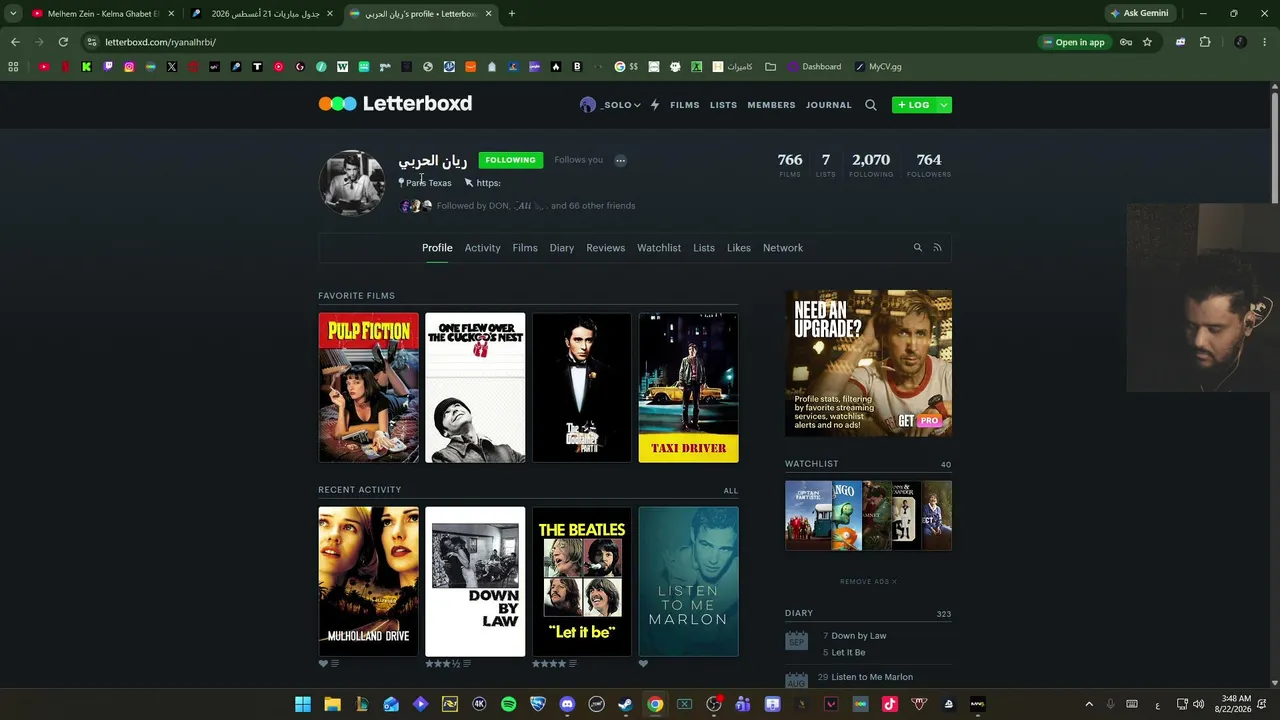Open Steam from the taskbar
The width and height of the screenshot is (1280, 720).
click(625, 704)
